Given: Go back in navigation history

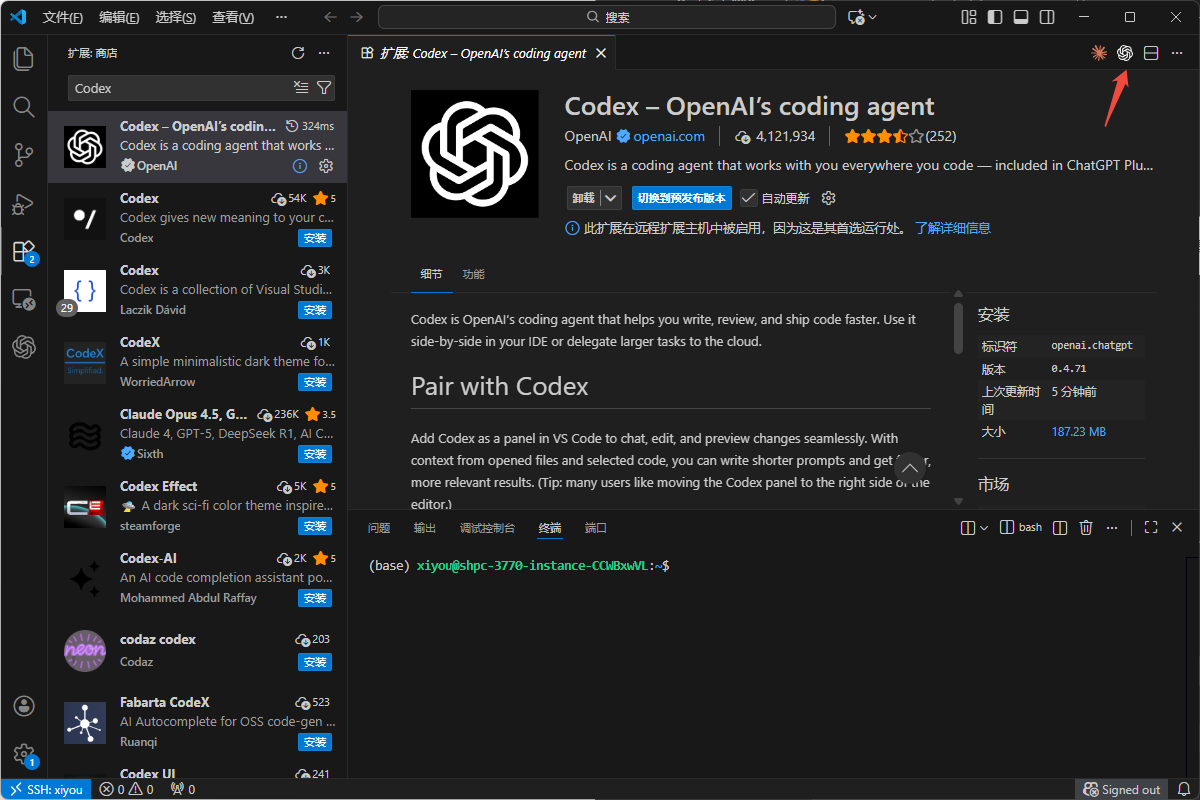Looking at the screenshot, I should (x=331, y=17).
